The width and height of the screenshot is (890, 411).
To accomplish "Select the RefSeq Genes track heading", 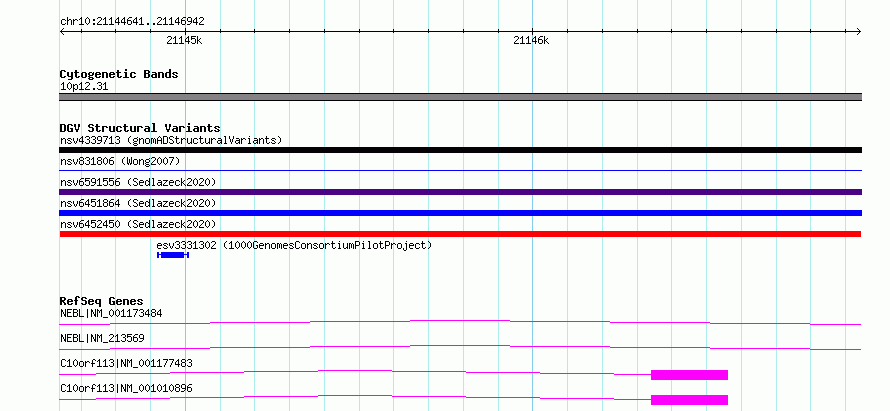I will 101,301.
